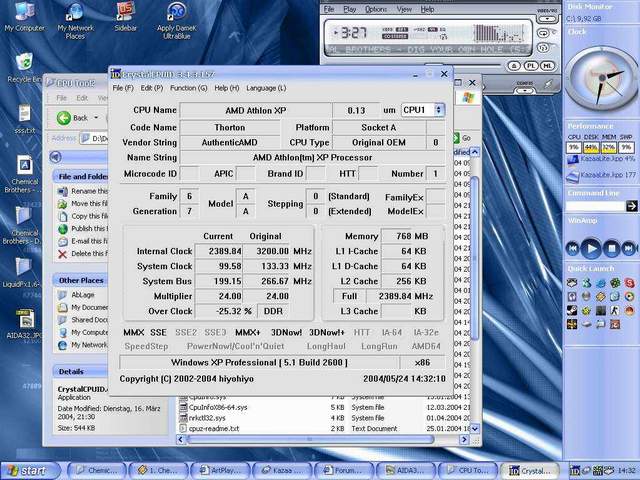The width and height of the screenshot is (640, 480).
Task: Click Explorer file list scroll-up arrow
Action: tap(475, 152)
